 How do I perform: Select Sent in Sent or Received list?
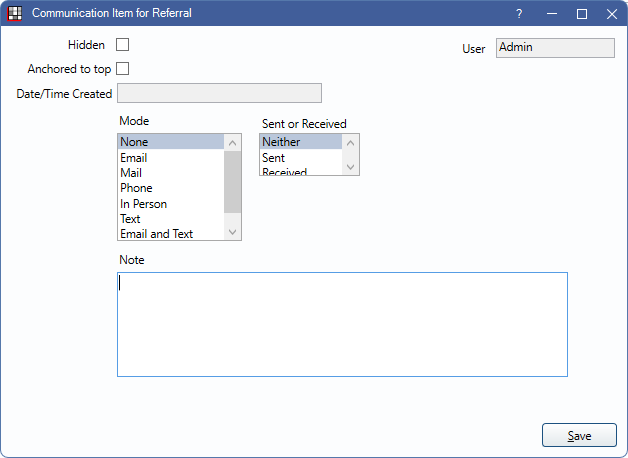coord(273,158)
